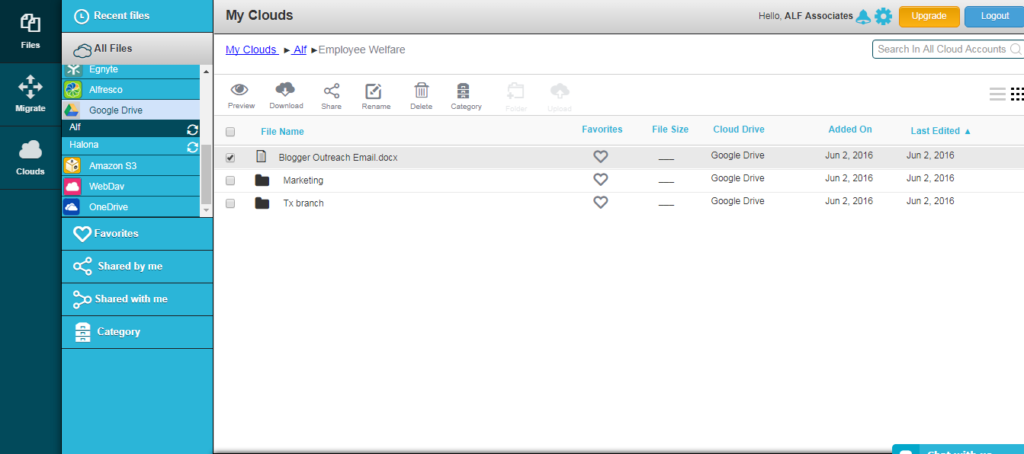
Task: Favorite Blogger Outreach Email.docx heart
Action: pyautogui.click(x=600, y=156)
